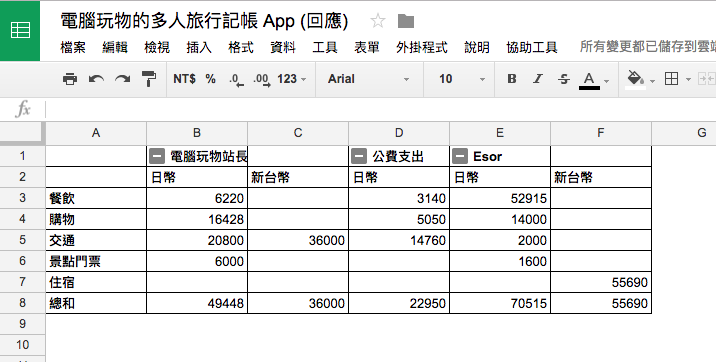This screenshot has width=716, height=362.
Task: Select column A header
Action: [x=96, y=133]
